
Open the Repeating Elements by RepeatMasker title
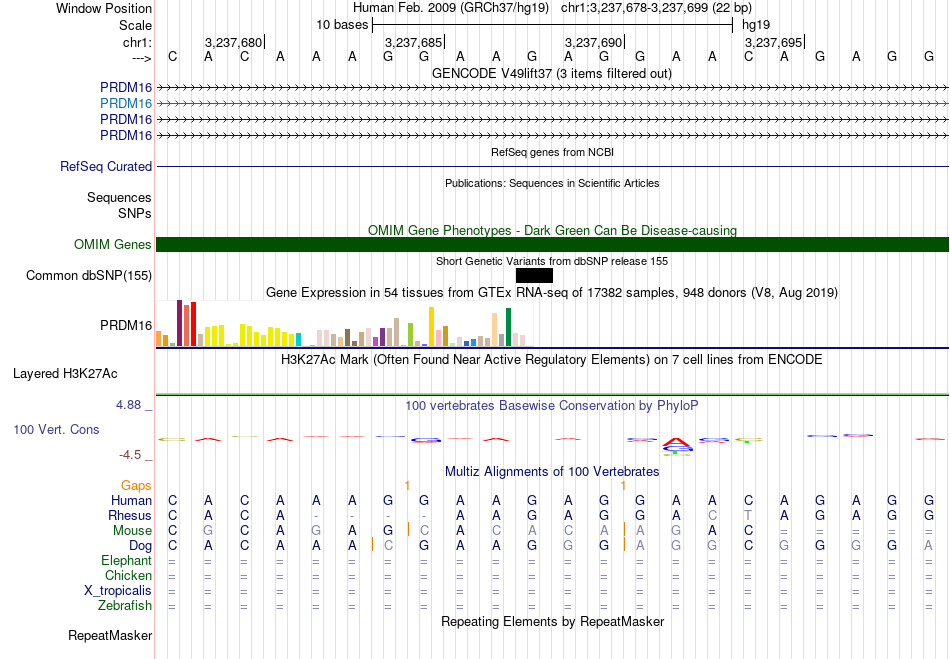click(552, 621)
